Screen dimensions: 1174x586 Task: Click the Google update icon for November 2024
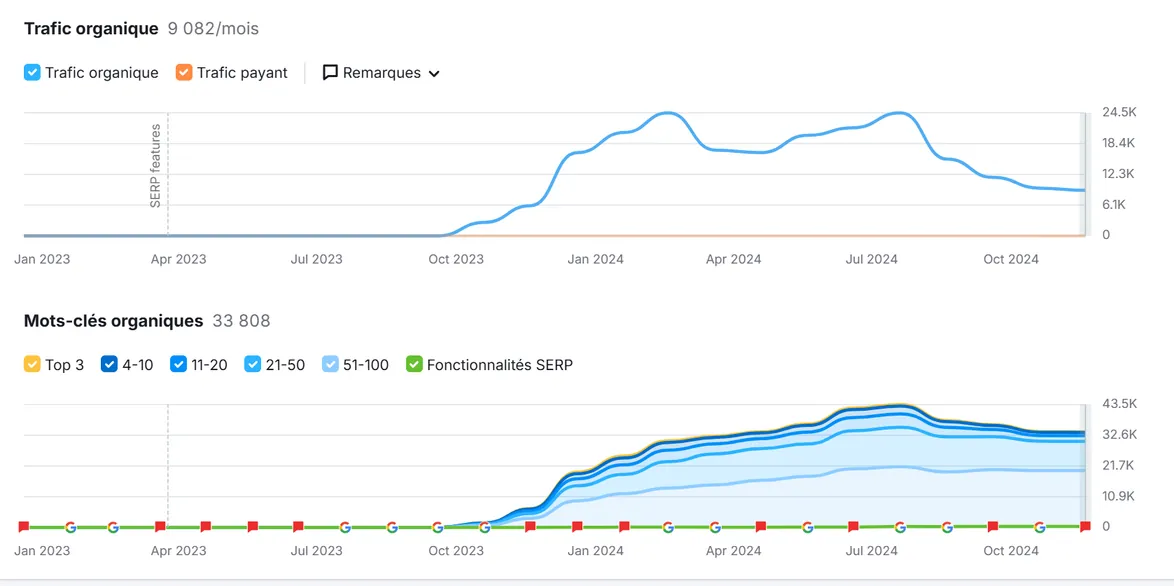pos(1039,527)
